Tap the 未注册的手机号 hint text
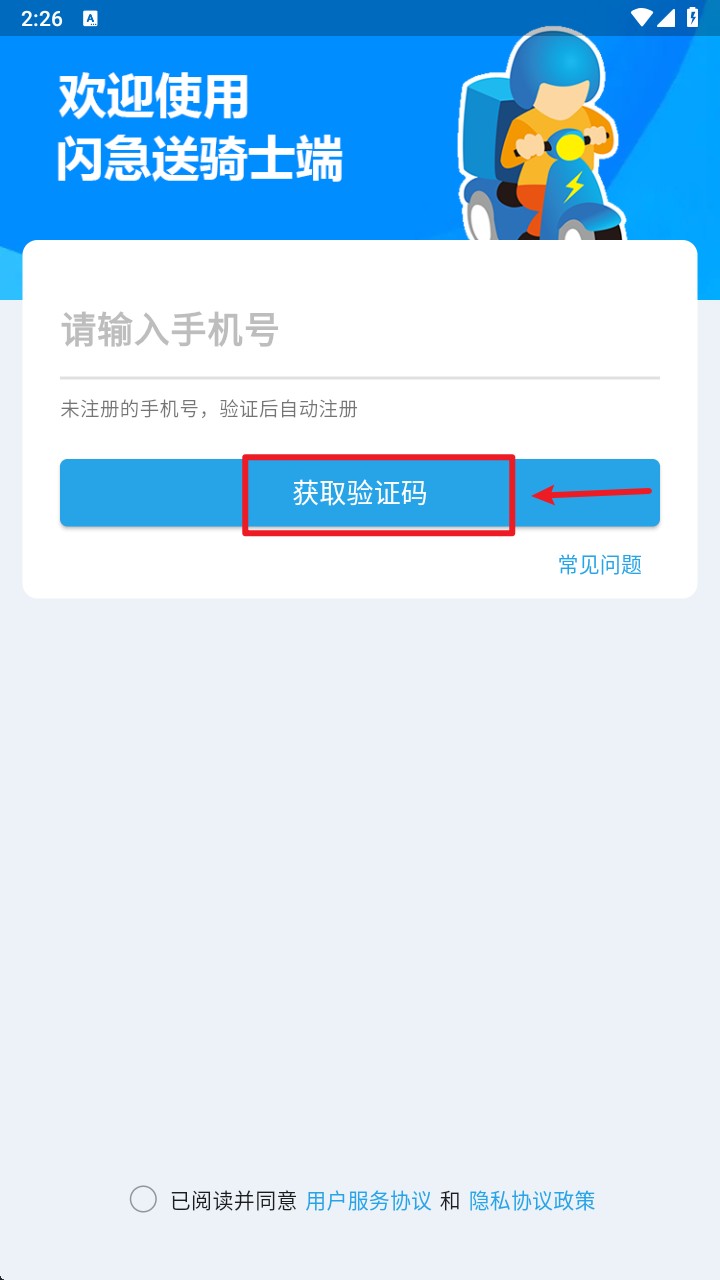Screen dimensions: 720x1280 209,409
